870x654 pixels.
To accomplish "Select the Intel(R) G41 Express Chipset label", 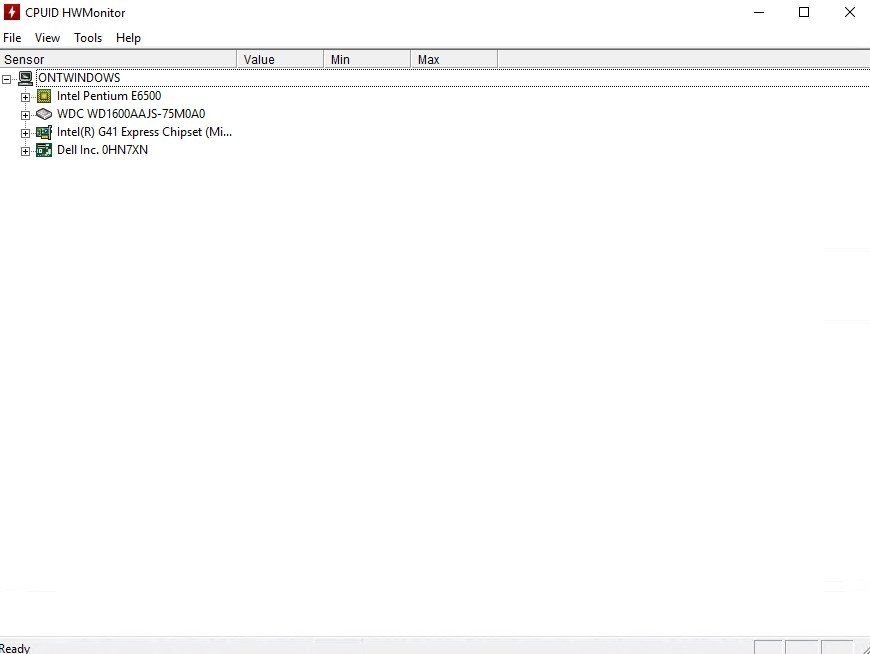I will (x=144, y=132).
